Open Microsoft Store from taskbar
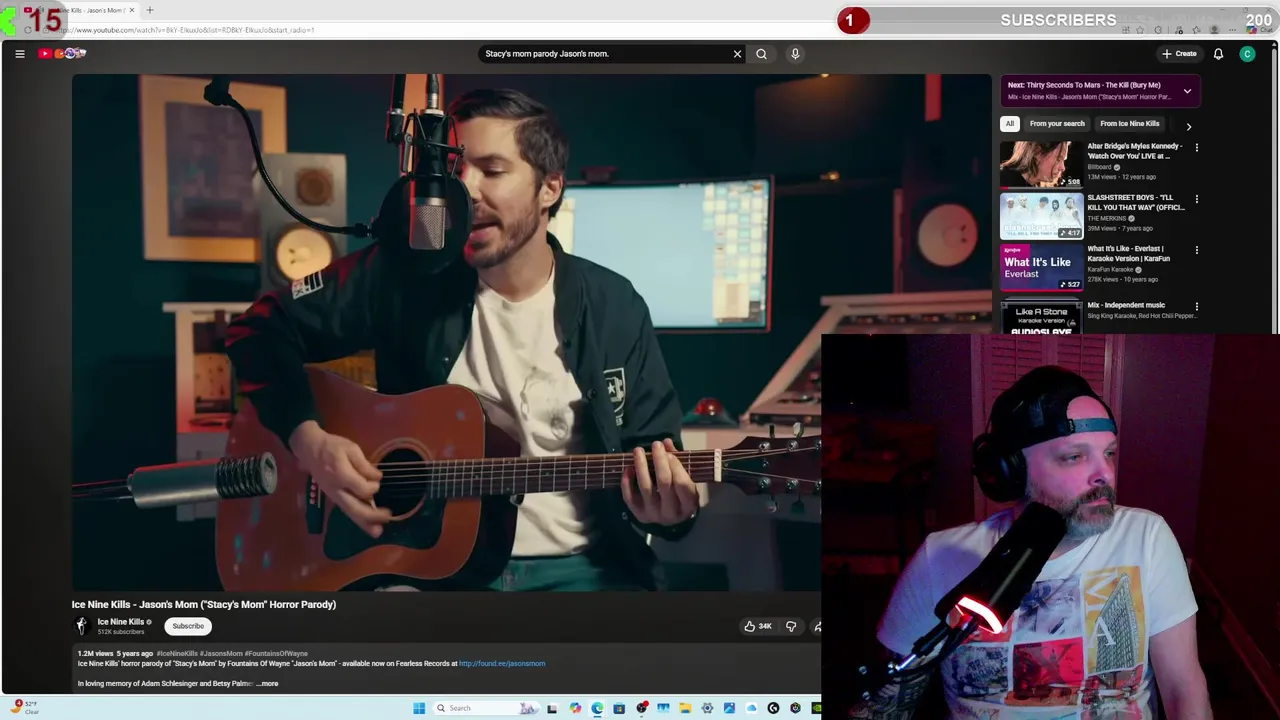The image size is (1280, 720). 619,708
